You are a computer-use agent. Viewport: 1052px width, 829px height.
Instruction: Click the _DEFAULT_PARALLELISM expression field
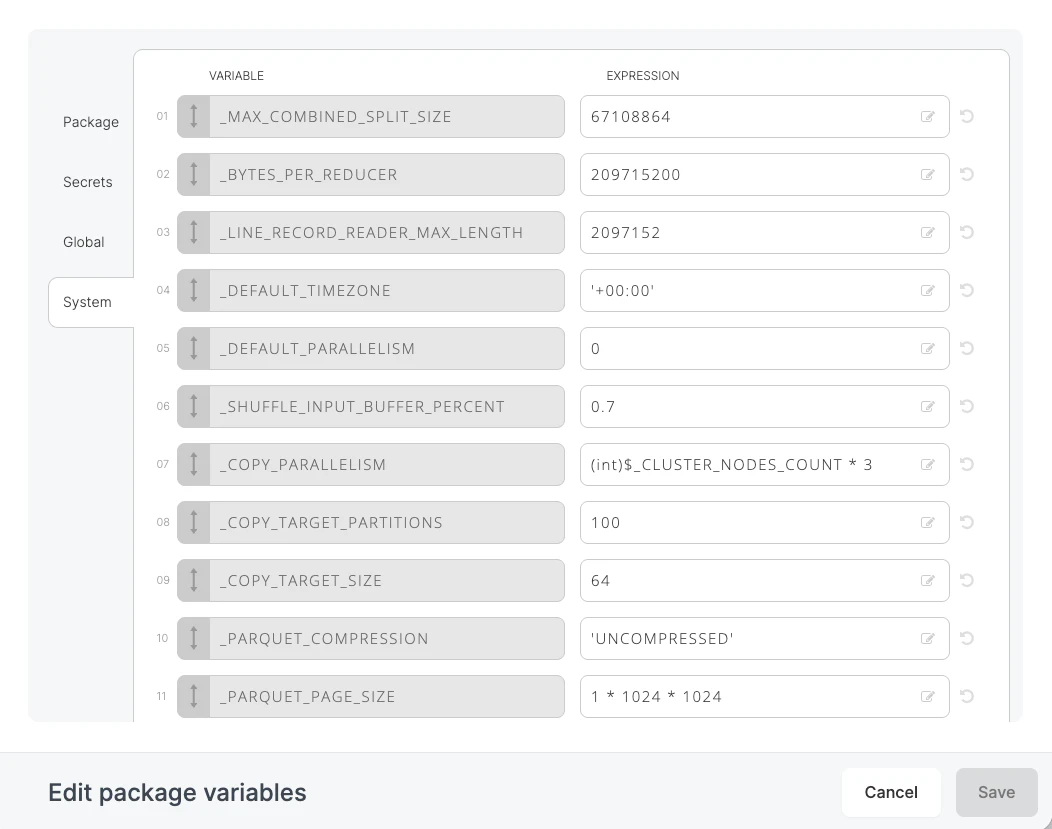click(x=764, y=349)
